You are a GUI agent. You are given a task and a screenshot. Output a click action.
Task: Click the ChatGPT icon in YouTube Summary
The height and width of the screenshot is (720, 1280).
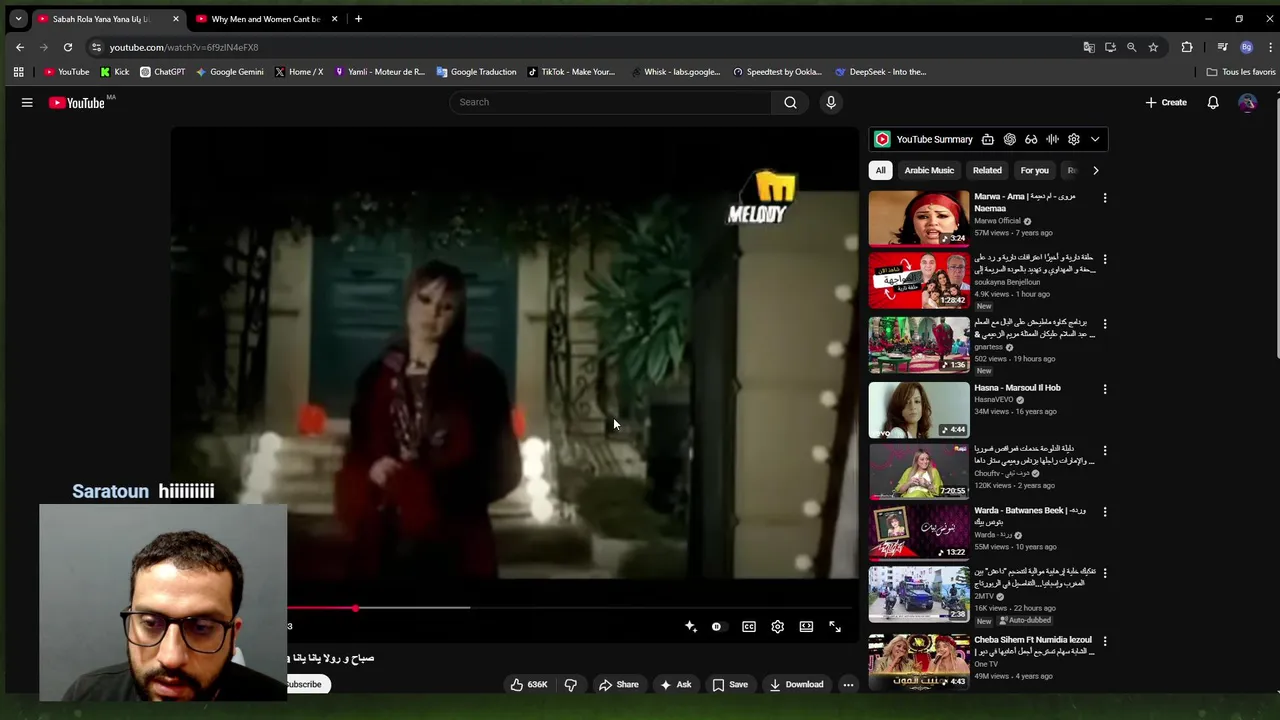pyautogui.click(x=1009, y=139)
